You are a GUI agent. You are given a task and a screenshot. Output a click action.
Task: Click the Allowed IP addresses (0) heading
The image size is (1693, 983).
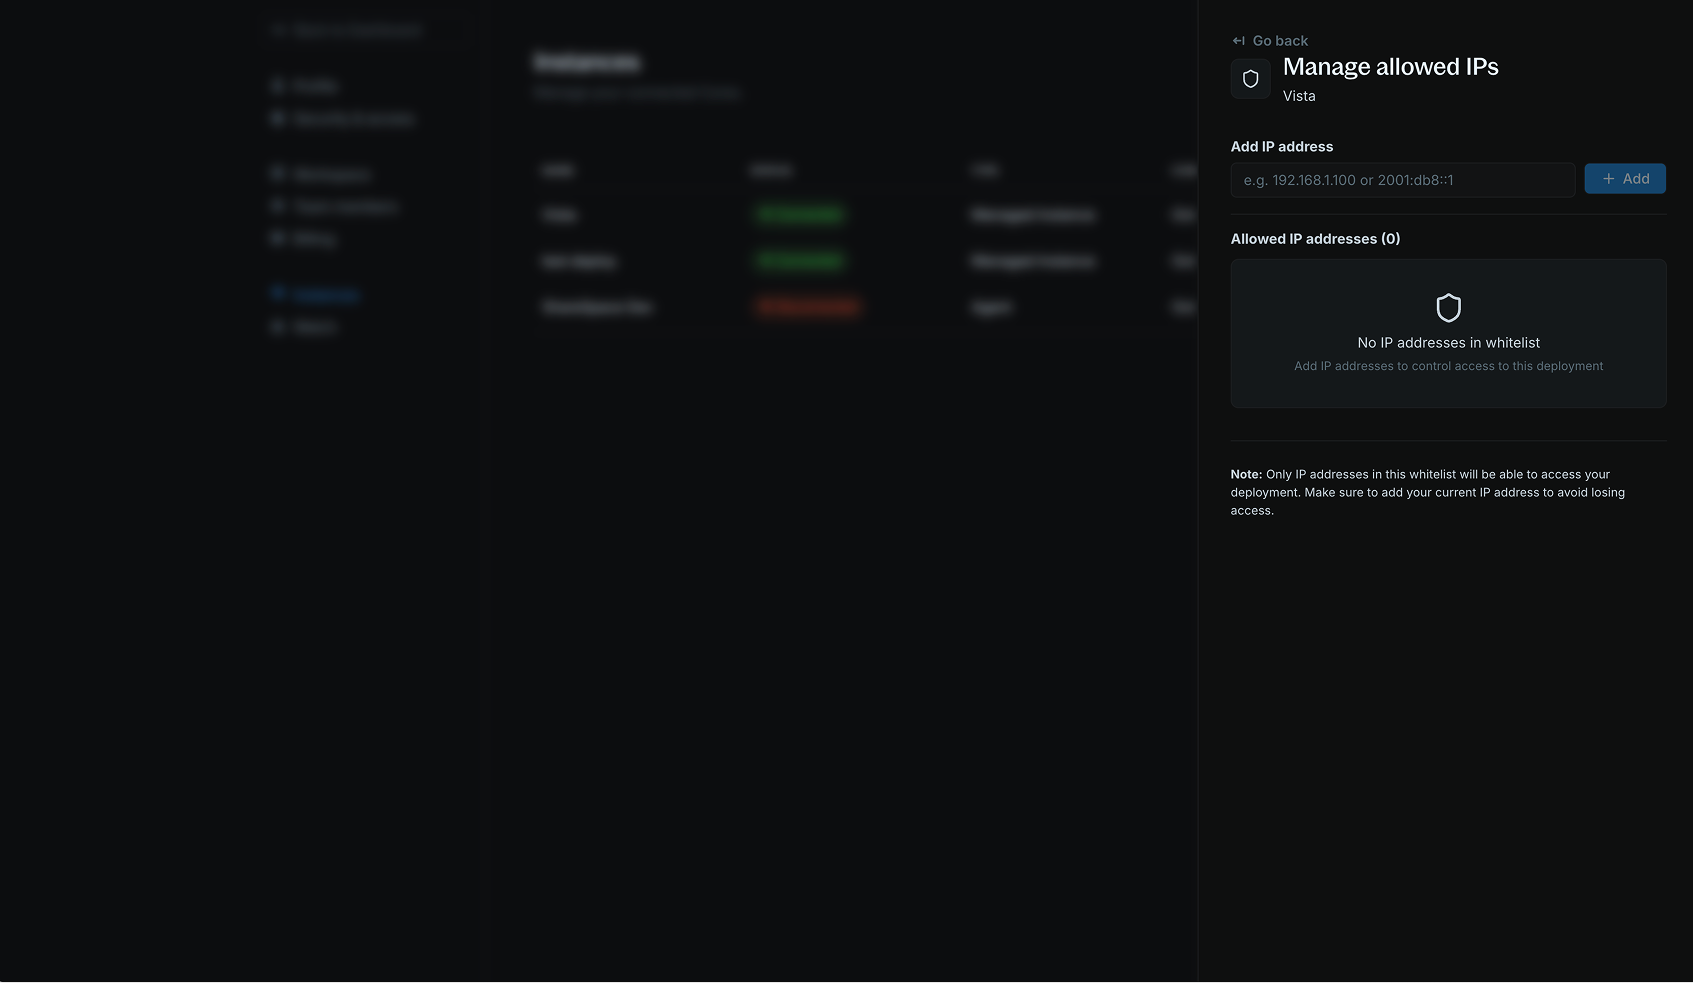pyautogui.click(x=1315, y=239)
